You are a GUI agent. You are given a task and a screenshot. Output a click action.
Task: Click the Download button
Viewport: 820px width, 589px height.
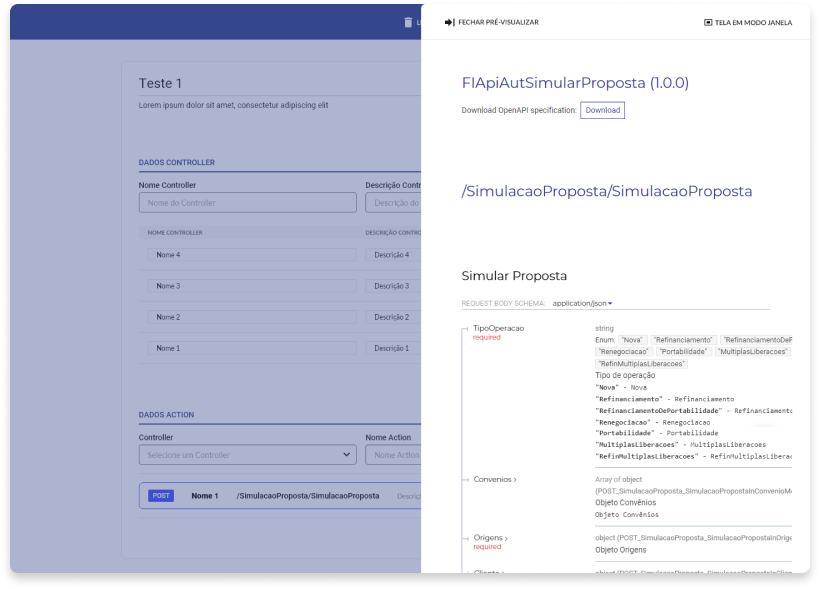602,110
